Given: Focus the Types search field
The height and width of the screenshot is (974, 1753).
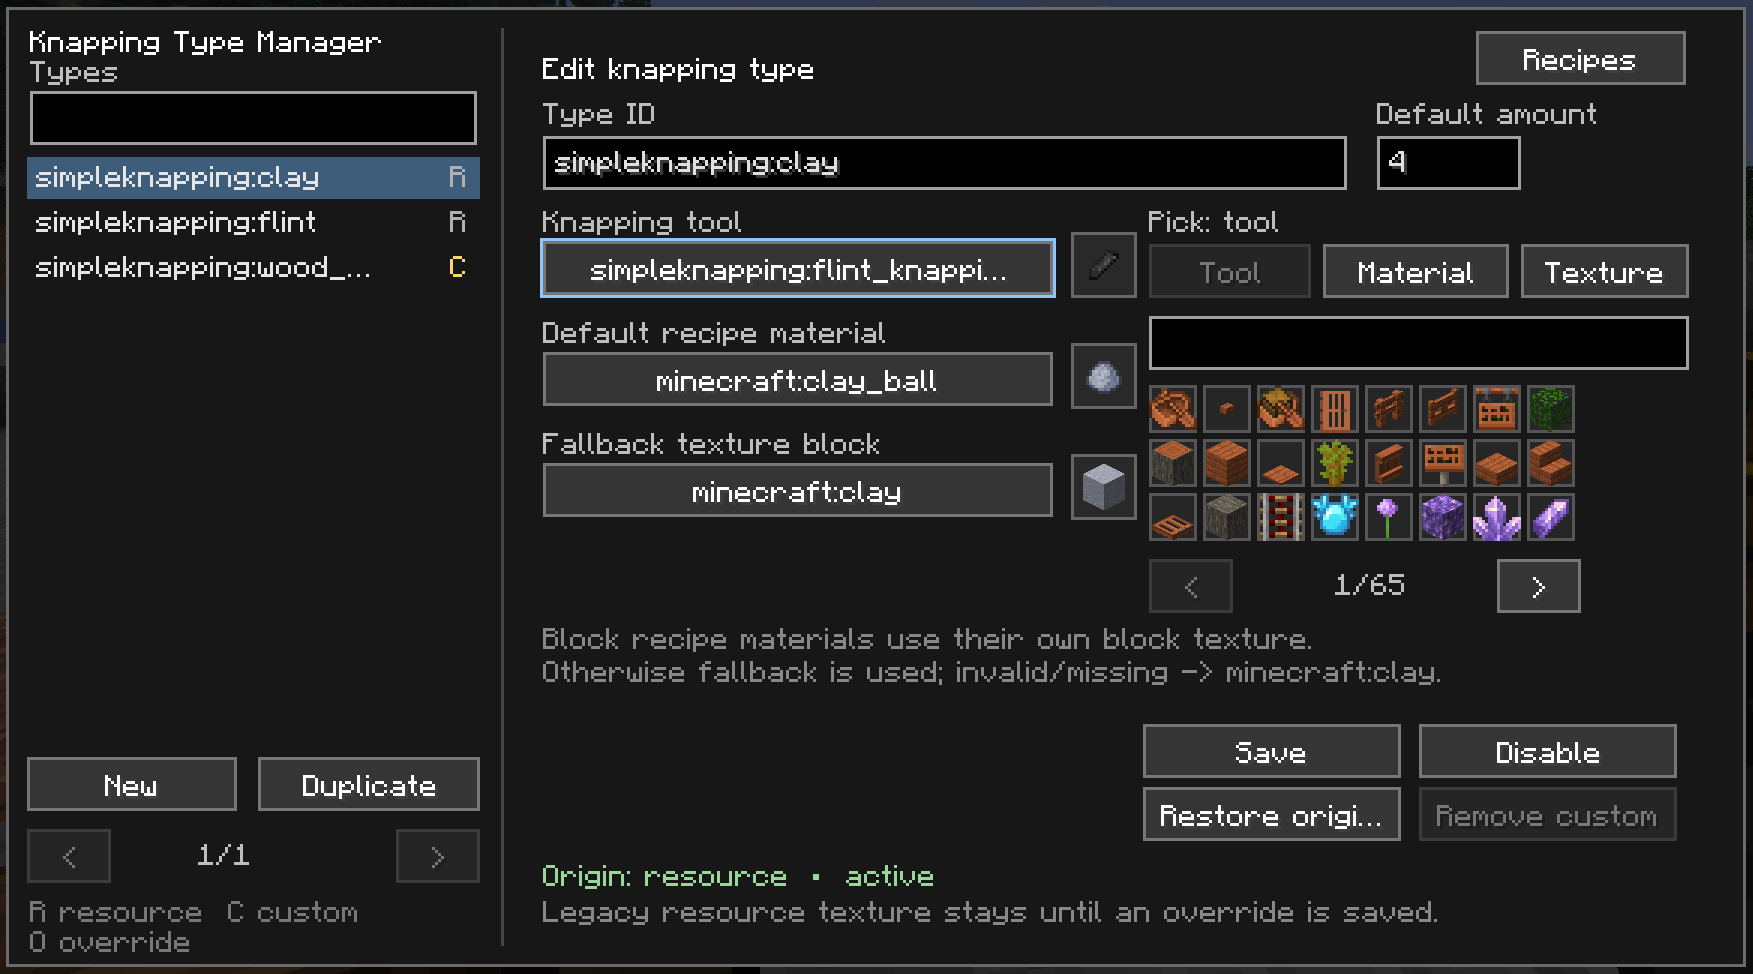Looking at the screenshot, I should coord(253,118).
